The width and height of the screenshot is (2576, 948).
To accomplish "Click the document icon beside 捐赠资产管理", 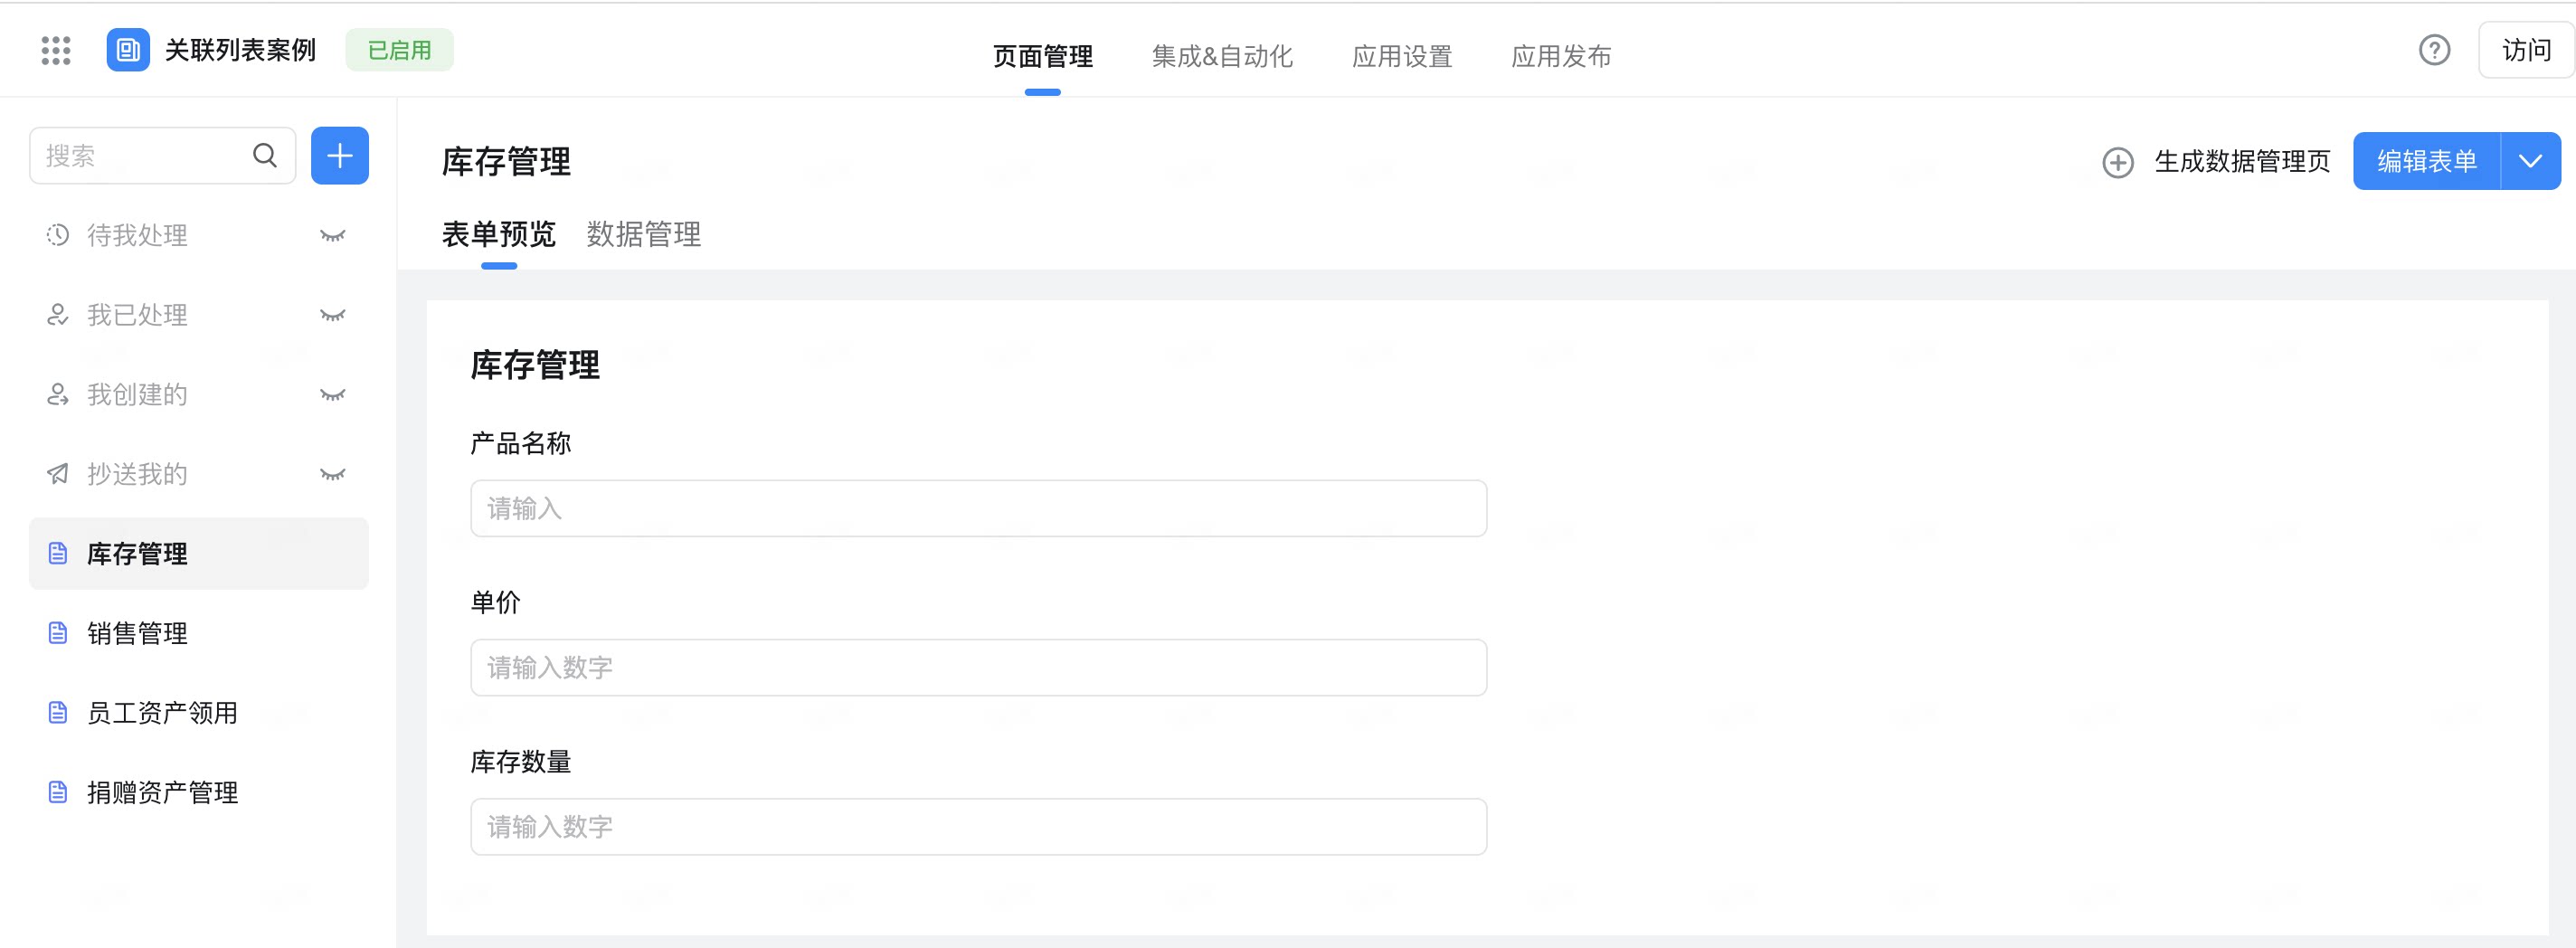I will tap(58, 792).
